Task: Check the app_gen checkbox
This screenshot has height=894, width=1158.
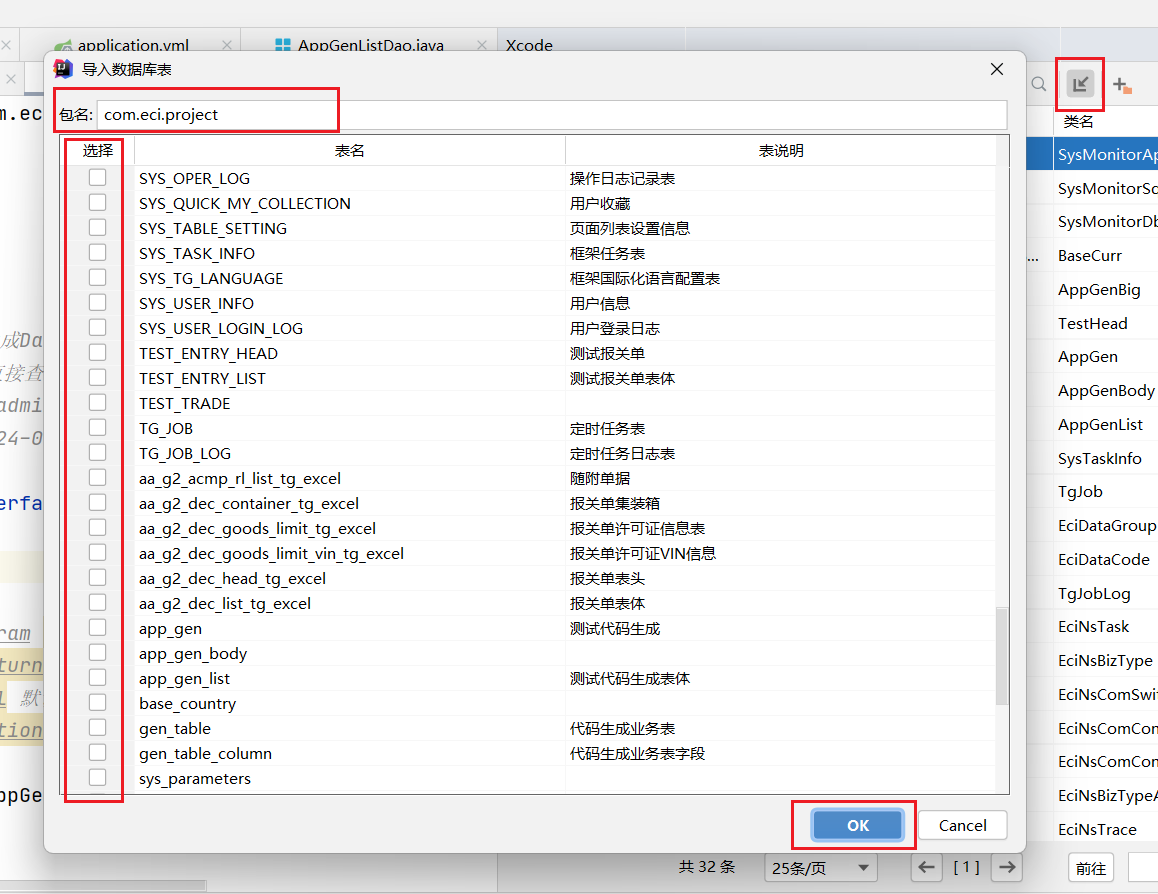Action: [x=97, y=627]
